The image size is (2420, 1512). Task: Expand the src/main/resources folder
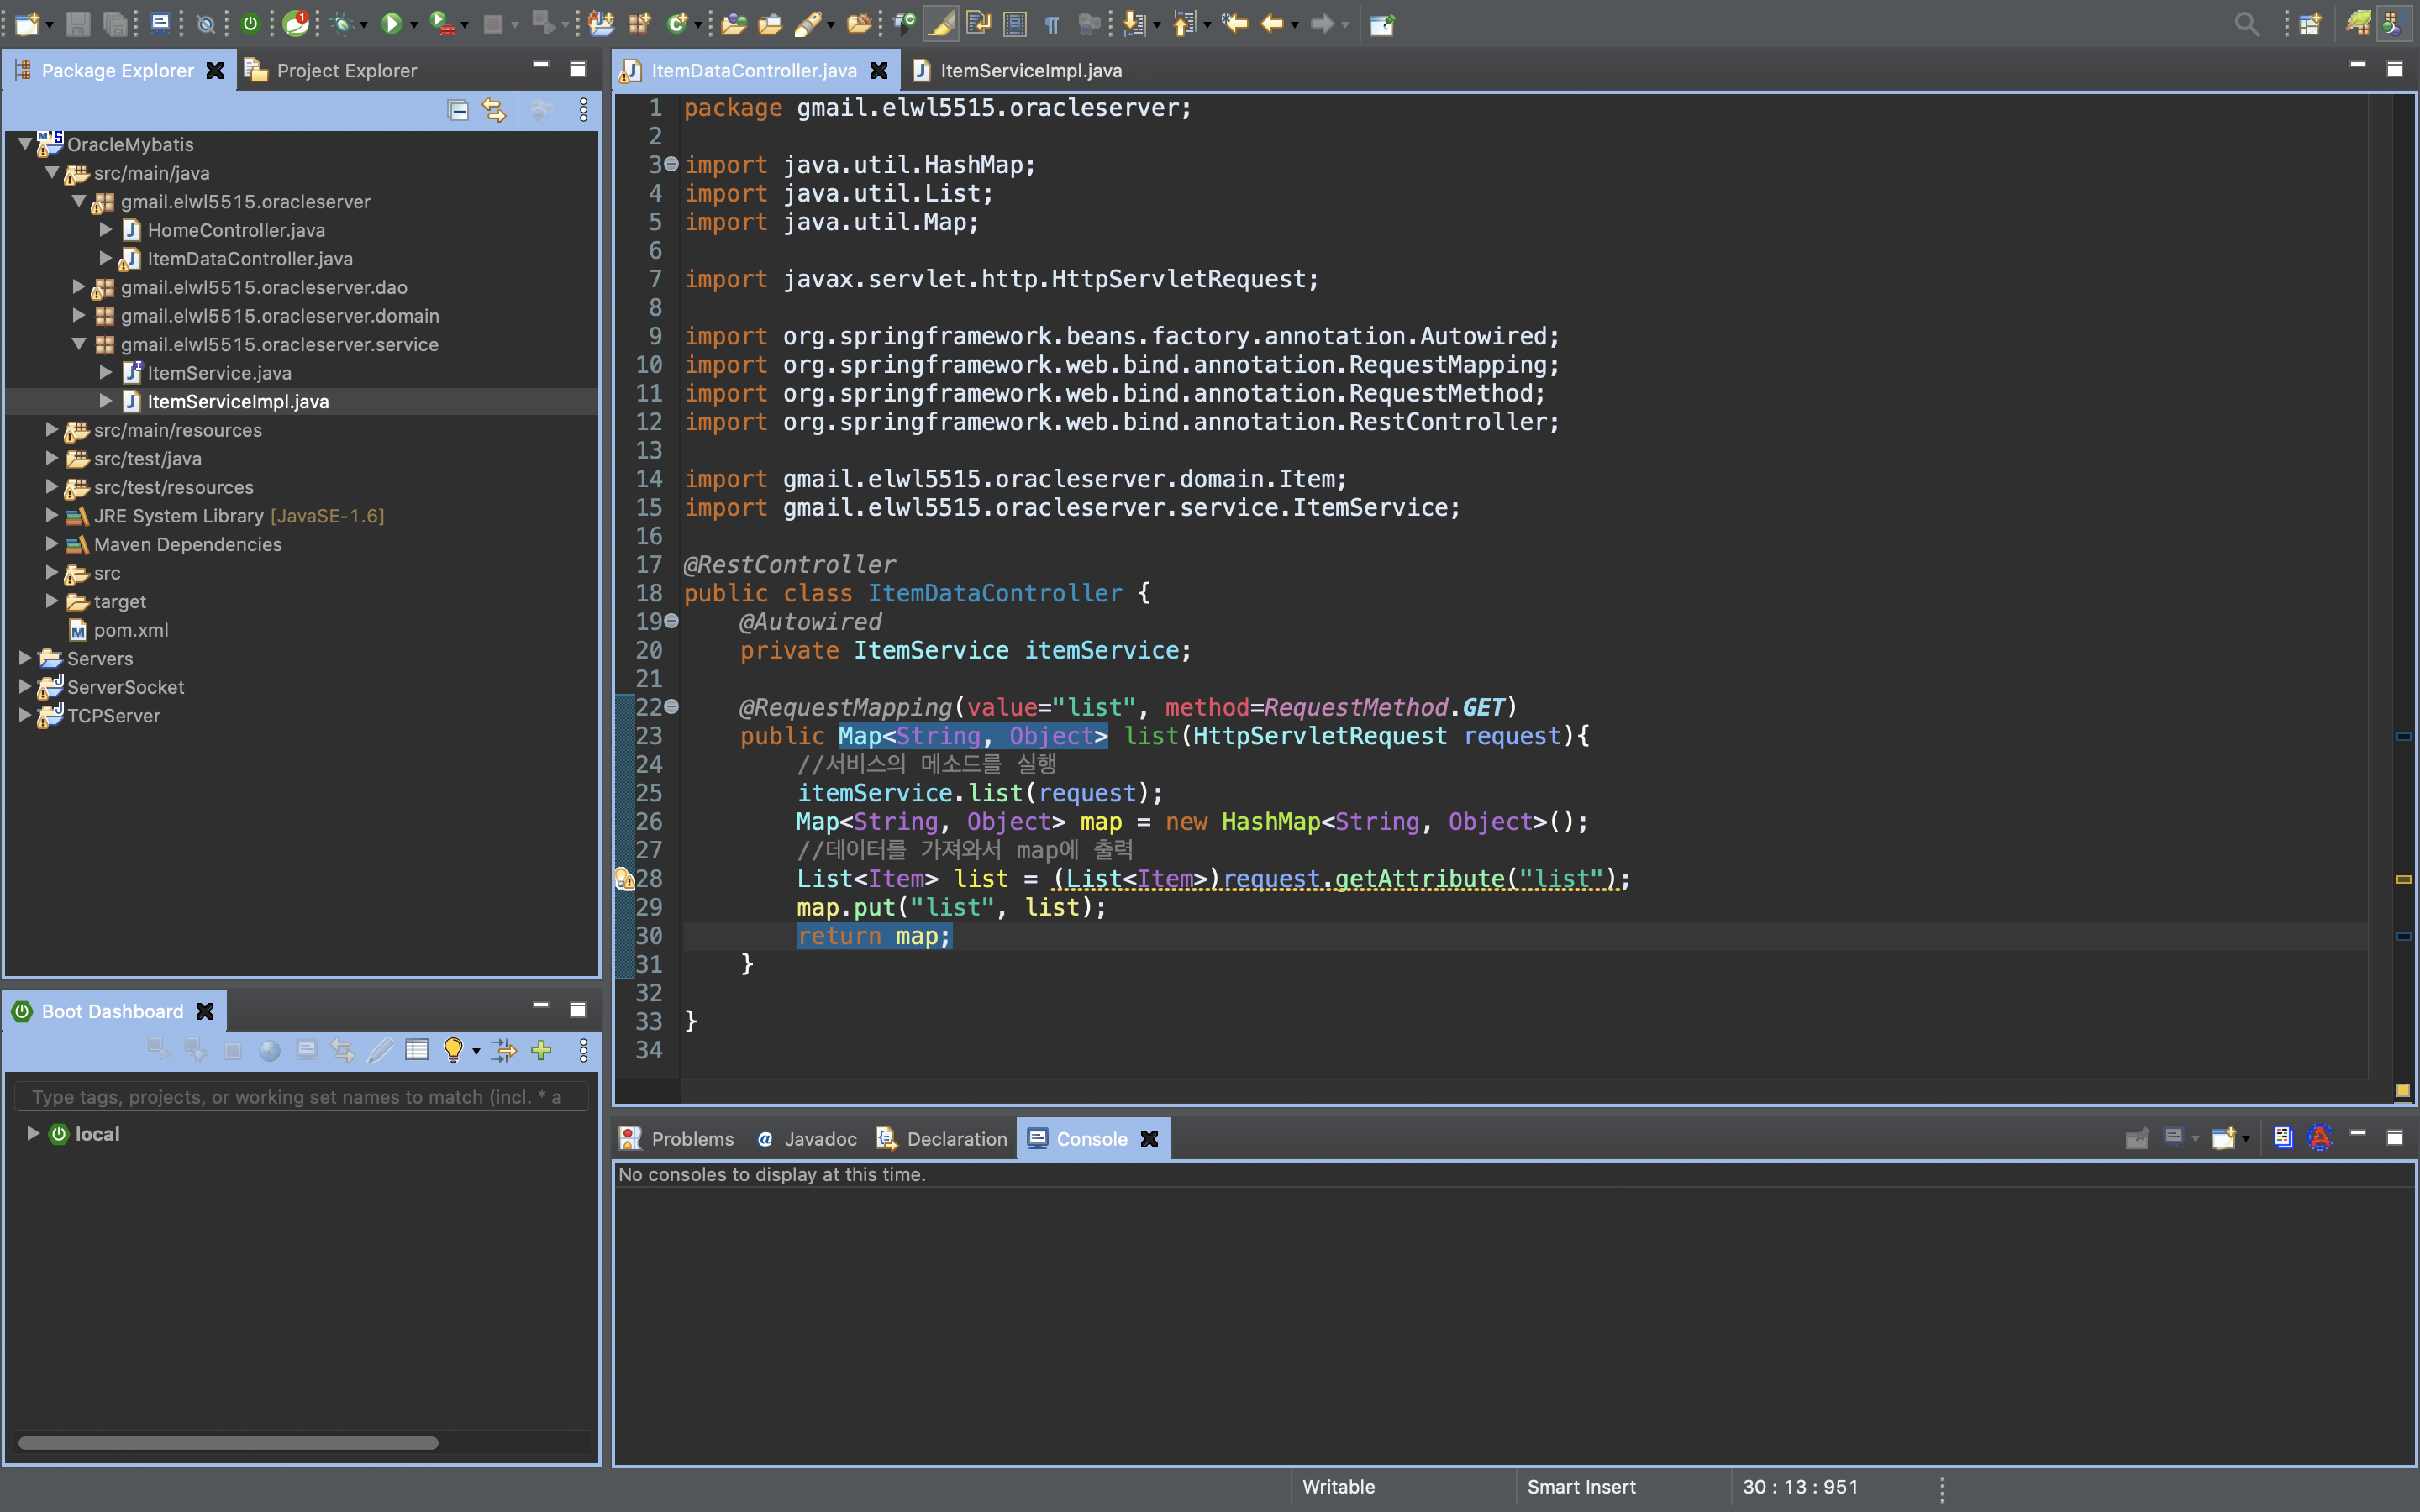pos(51,430)
